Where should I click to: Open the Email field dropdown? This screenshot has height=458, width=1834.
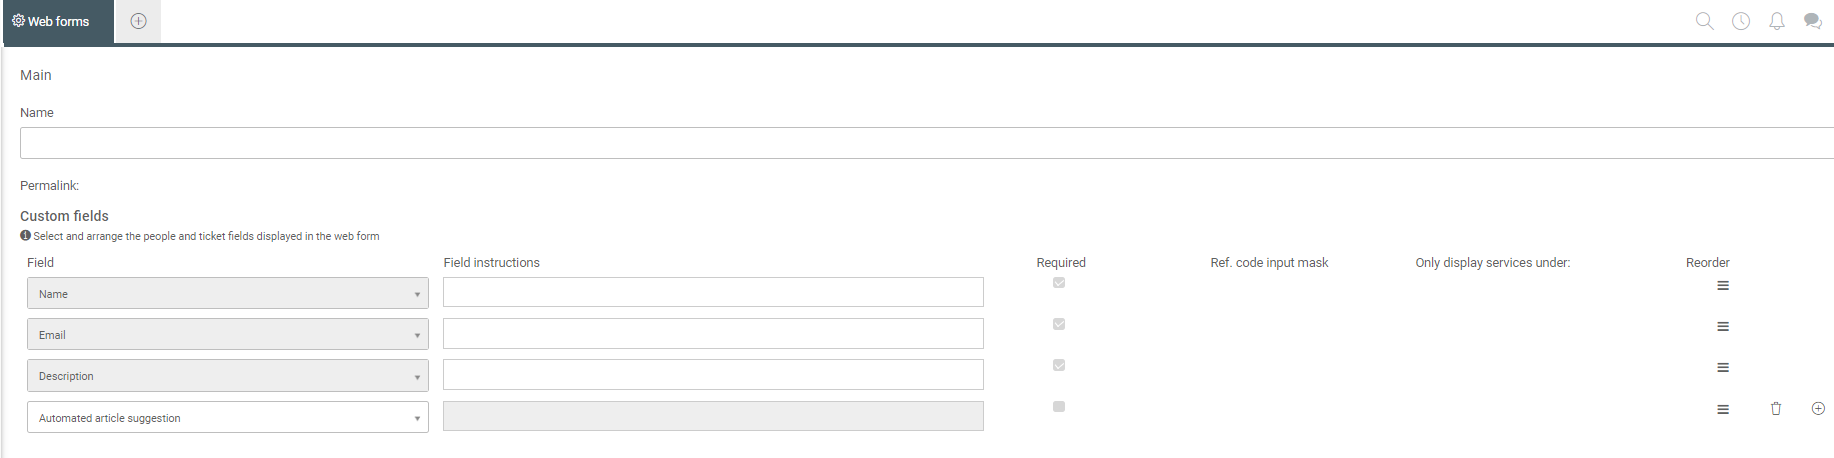click(x=228, y=334)
